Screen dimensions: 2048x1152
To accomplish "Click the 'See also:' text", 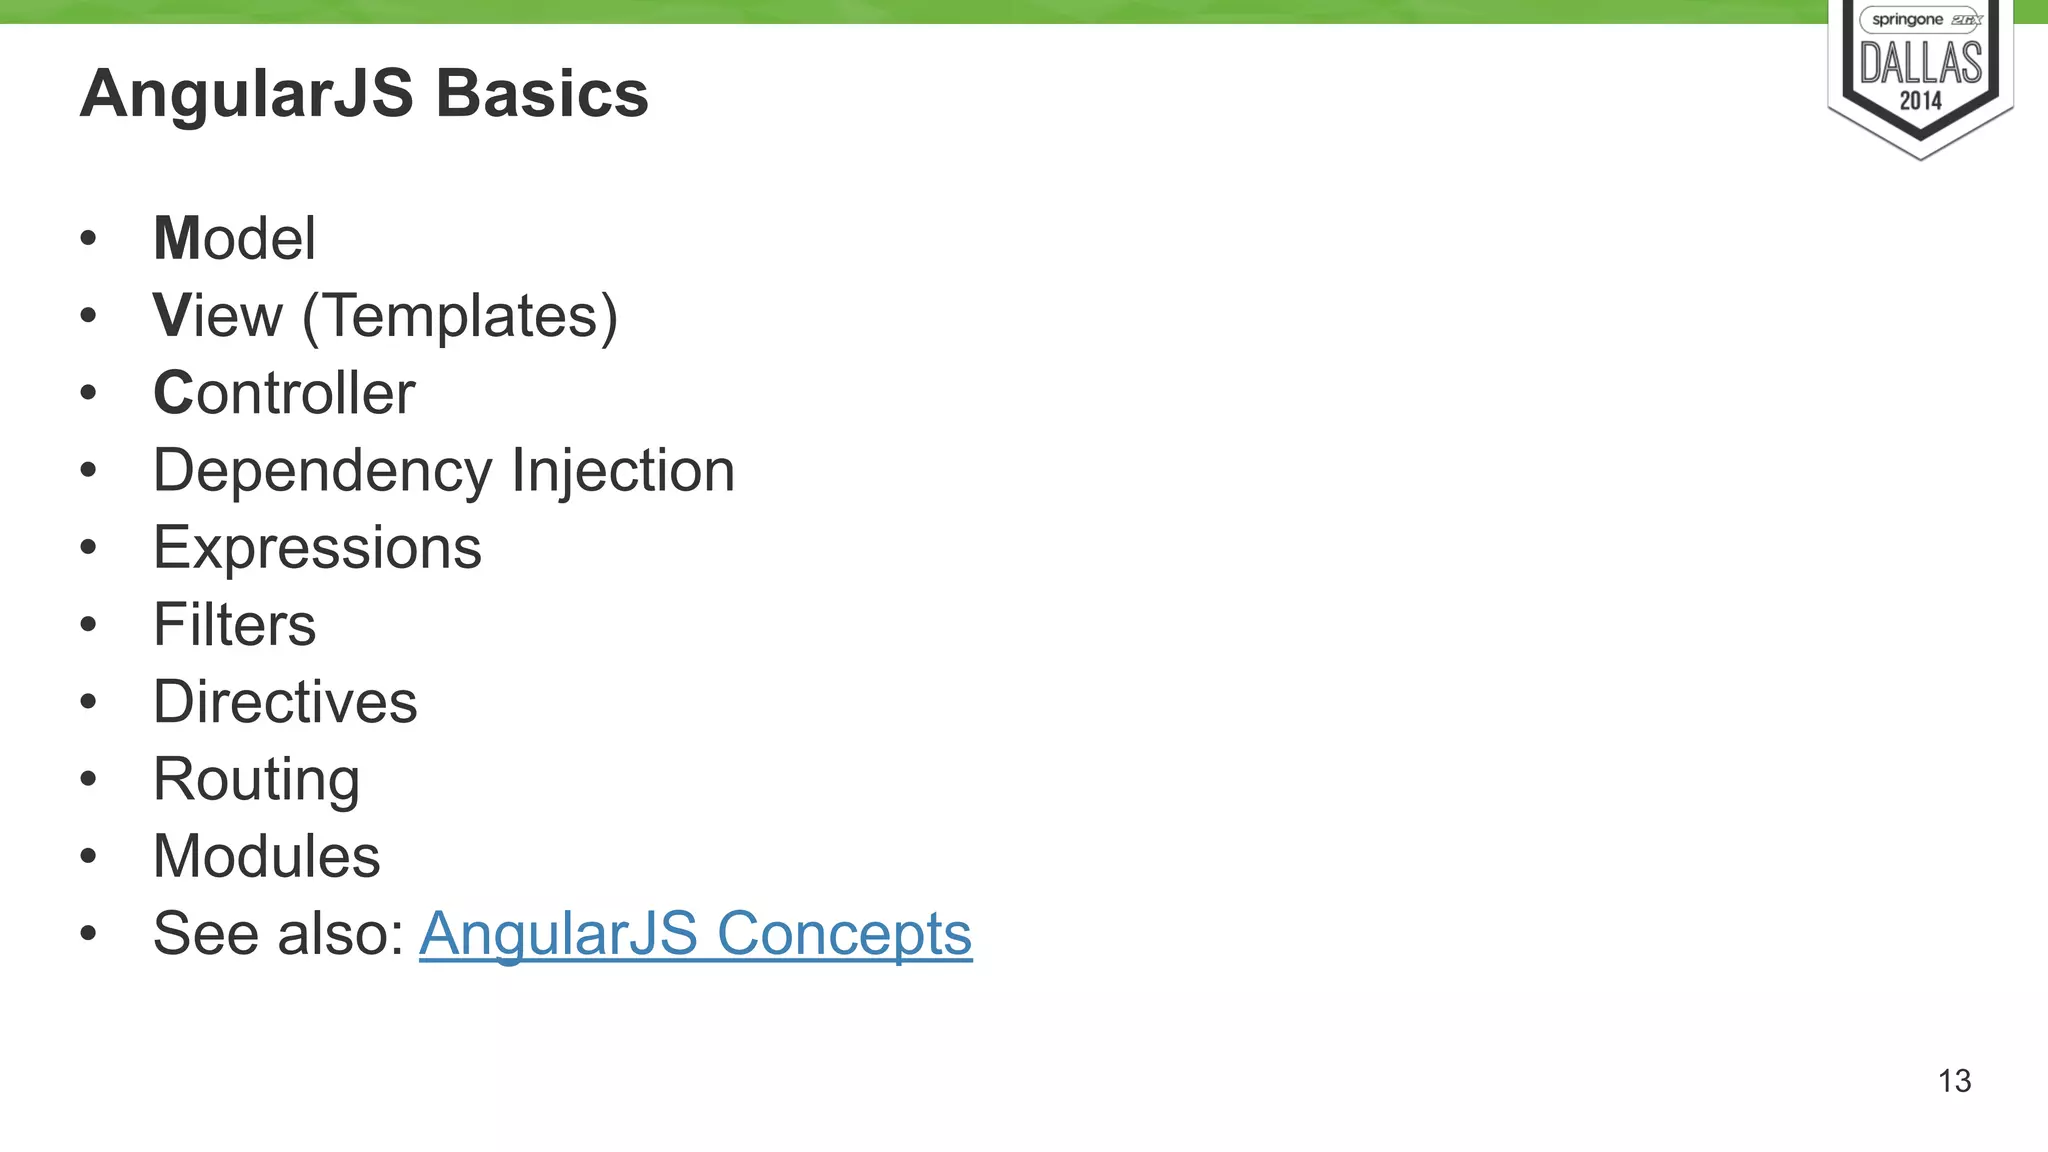I will coord(278,934).
